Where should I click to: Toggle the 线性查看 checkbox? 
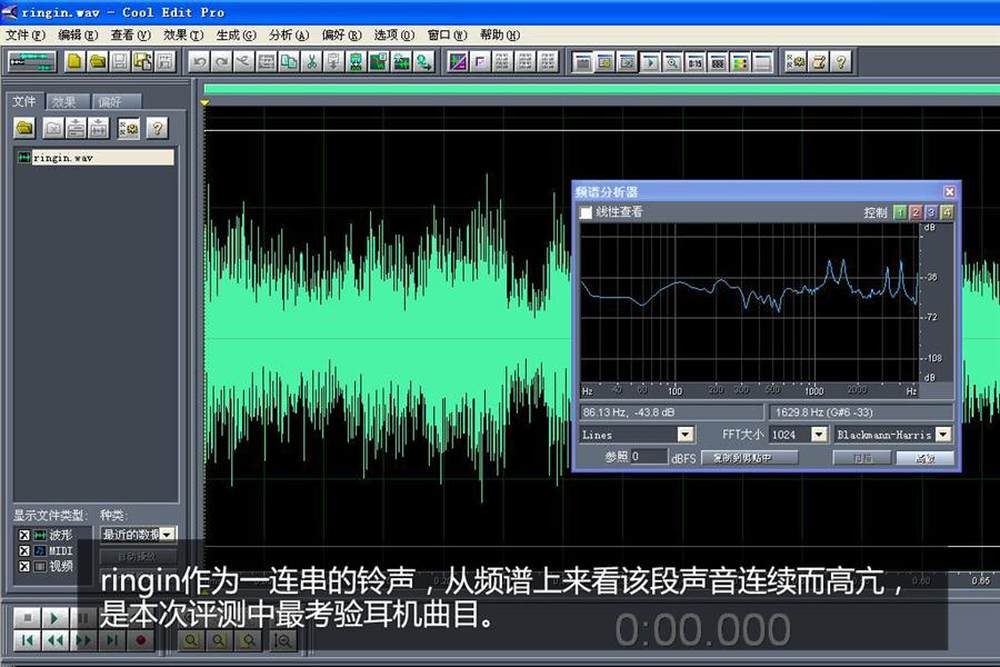(x=585, y=212)
